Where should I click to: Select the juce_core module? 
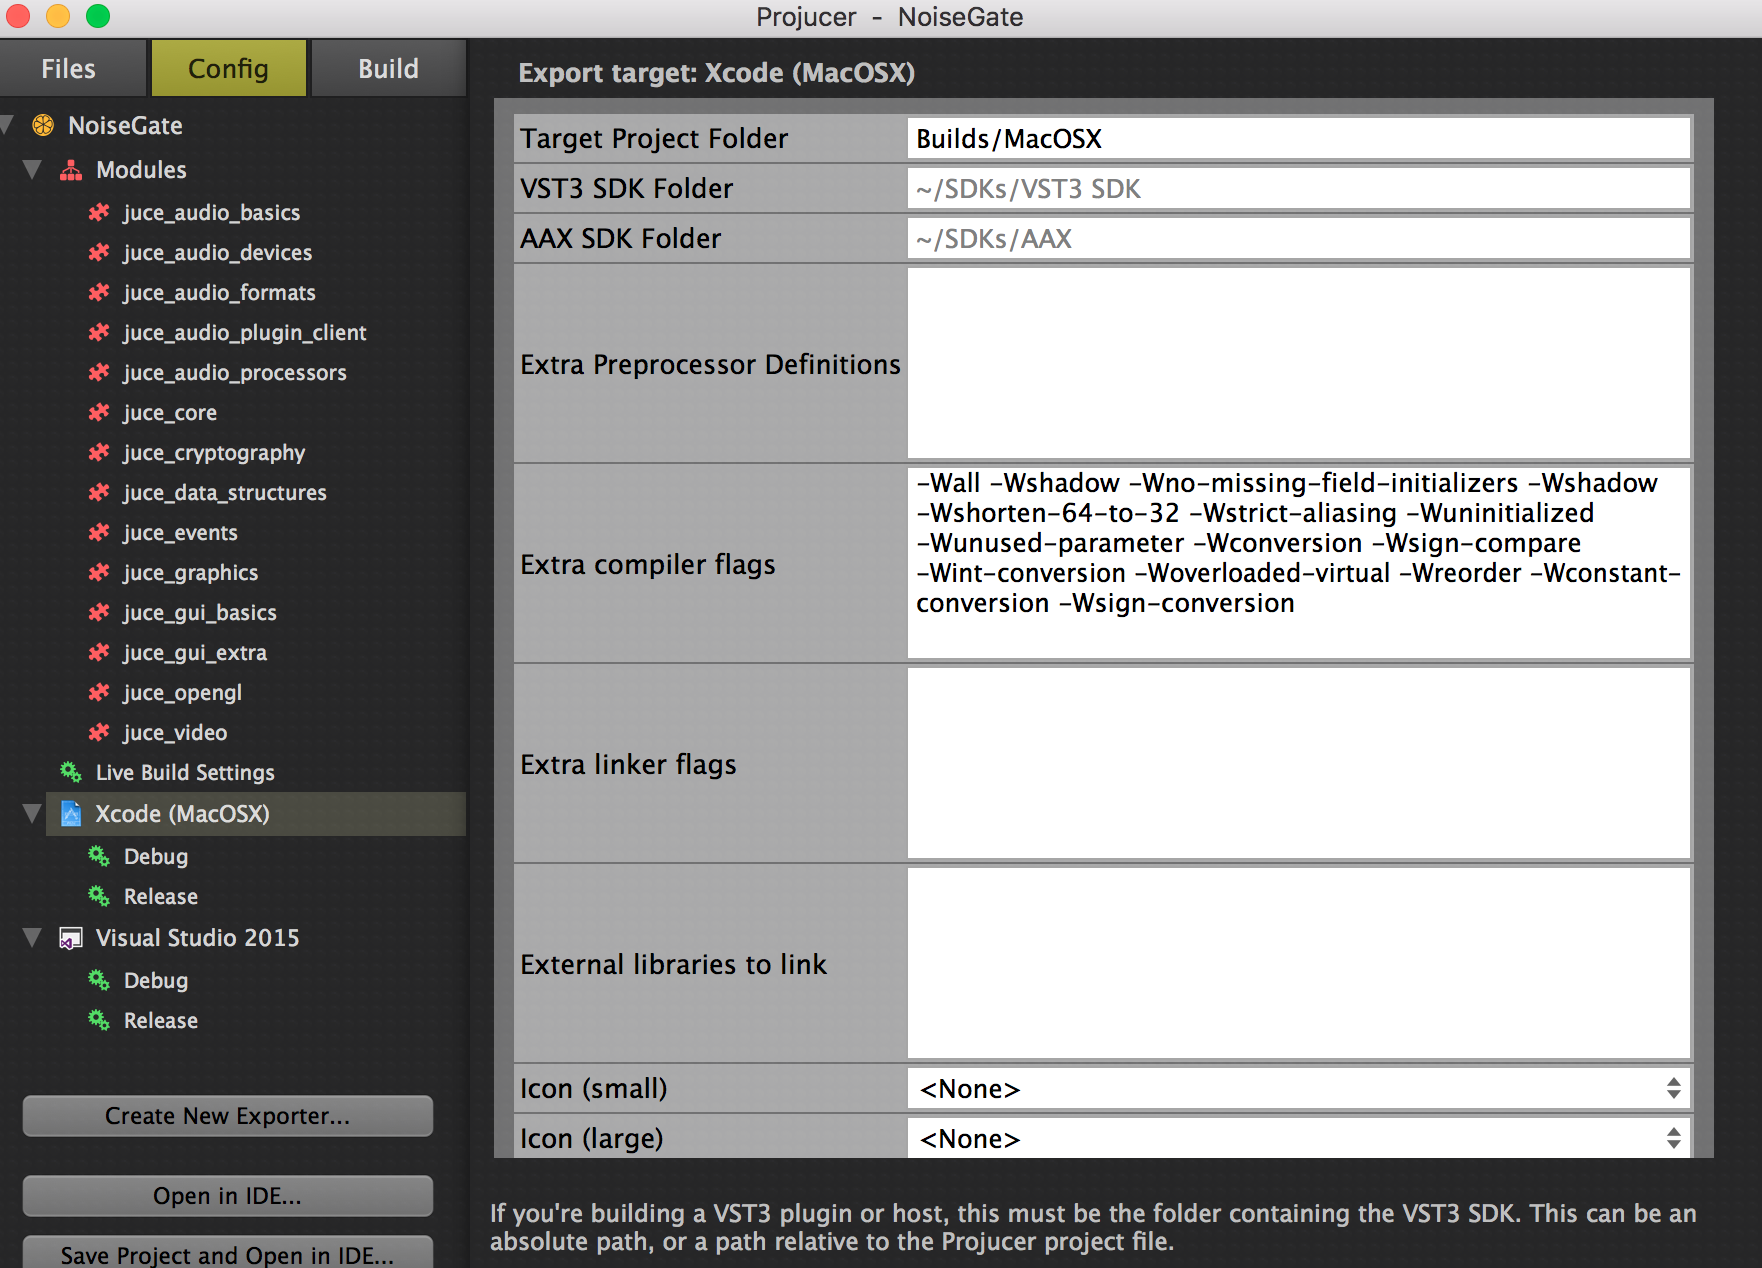tap(170, 412)
